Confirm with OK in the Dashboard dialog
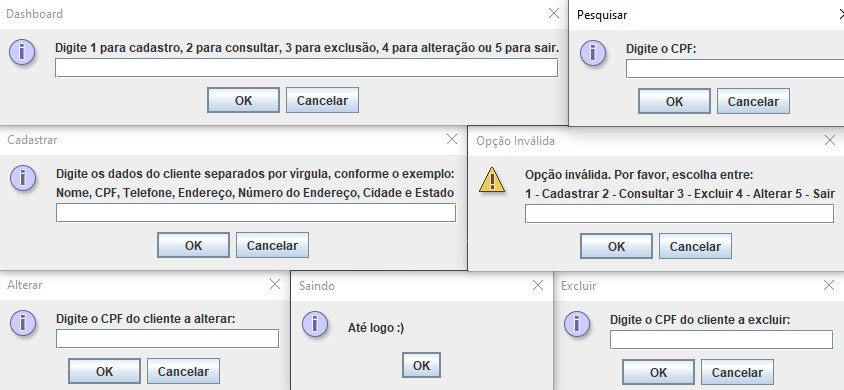This screenshot has height=390, width=844. (243, 100)
